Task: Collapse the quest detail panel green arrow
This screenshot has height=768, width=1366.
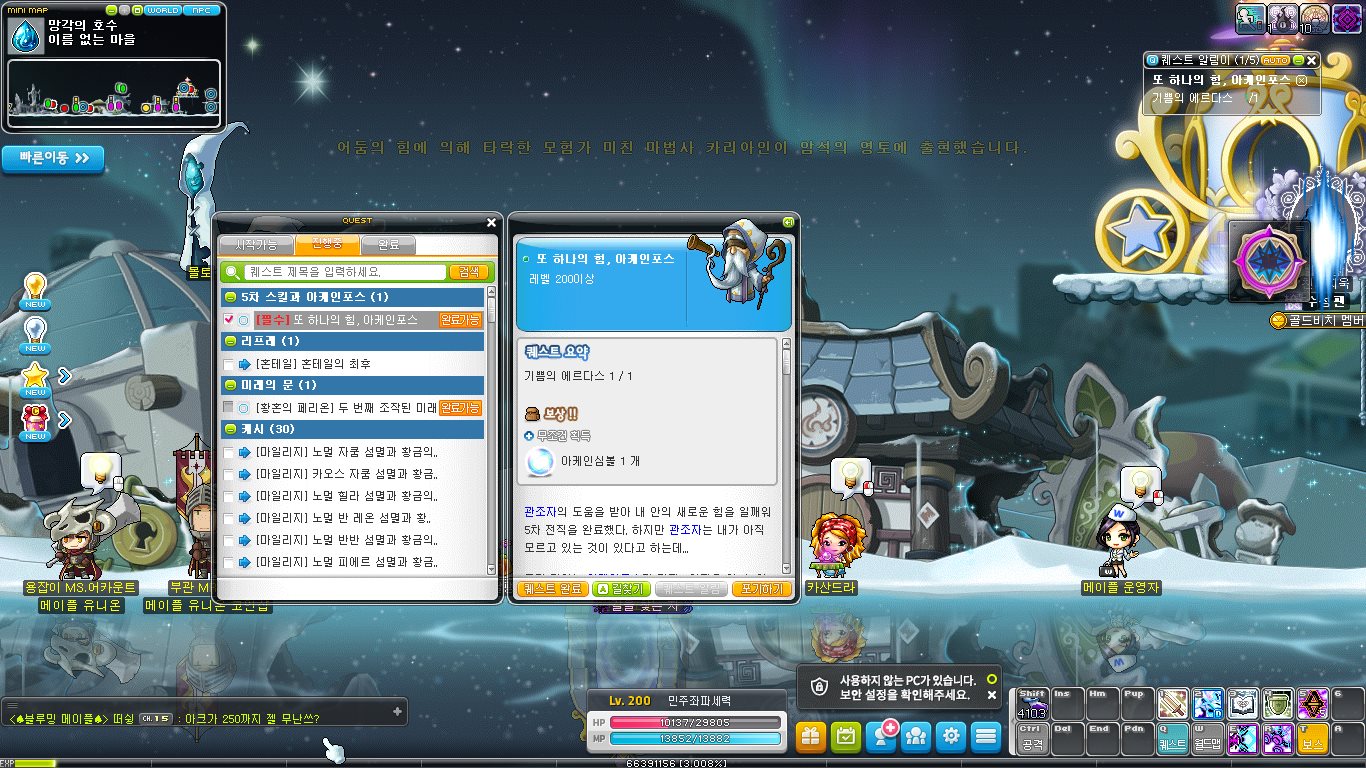Action: click(788, 222)
